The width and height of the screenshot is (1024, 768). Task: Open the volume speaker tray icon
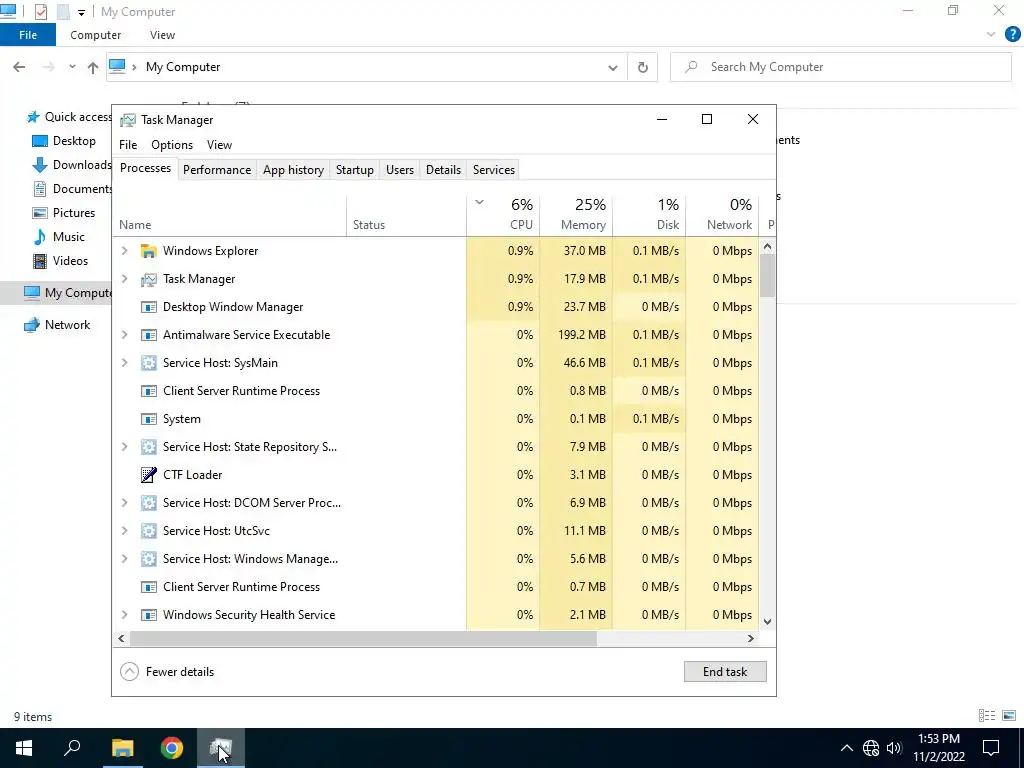pyautogui.click(x=894, y=748)
